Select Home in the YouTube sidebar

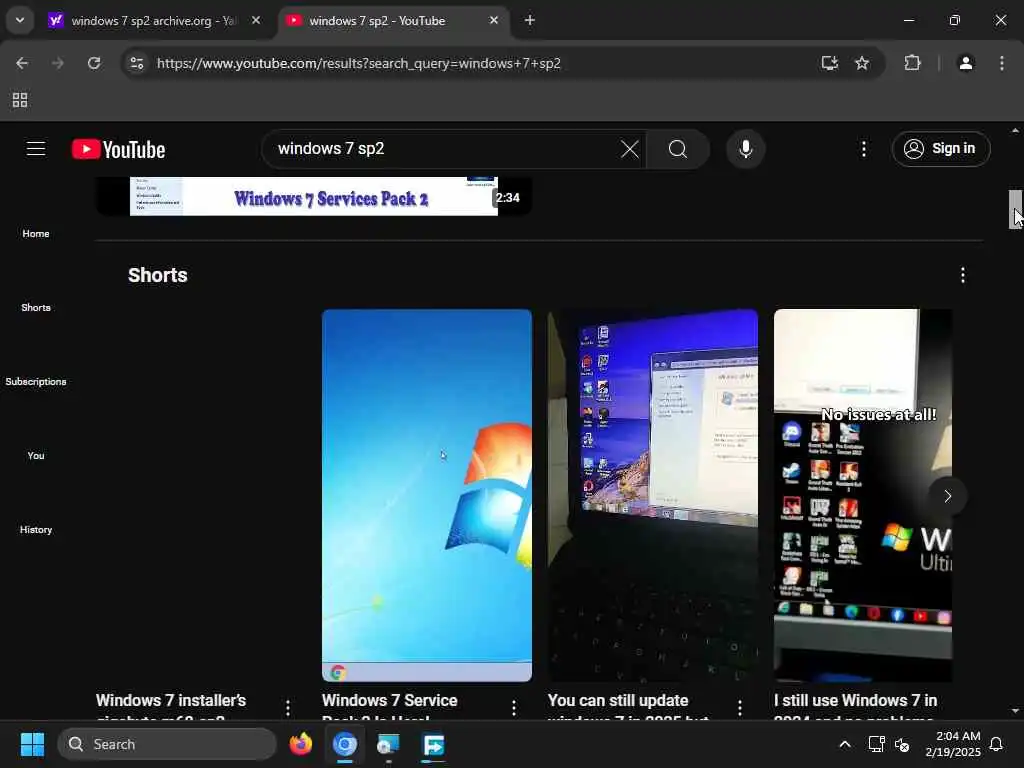[x=36, y=234]
